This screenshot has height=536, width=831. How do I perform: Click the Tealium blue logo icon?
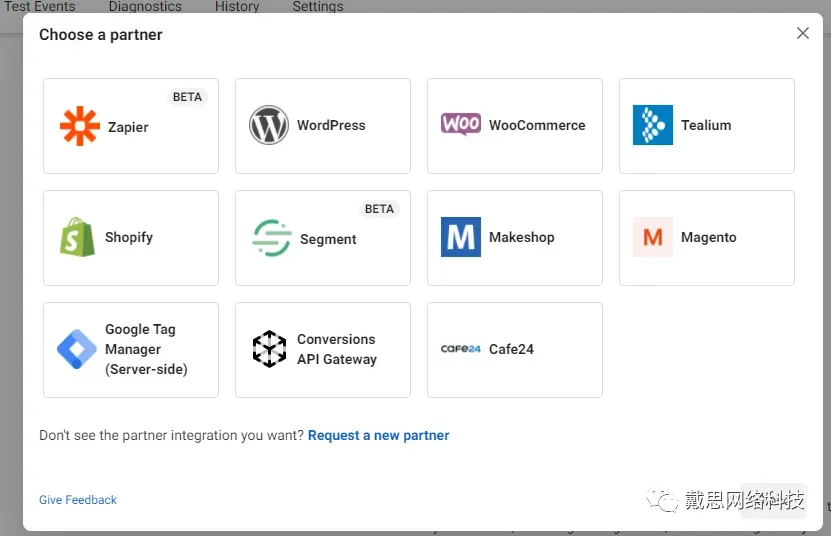pyautogui.click(x=652, y=125)
